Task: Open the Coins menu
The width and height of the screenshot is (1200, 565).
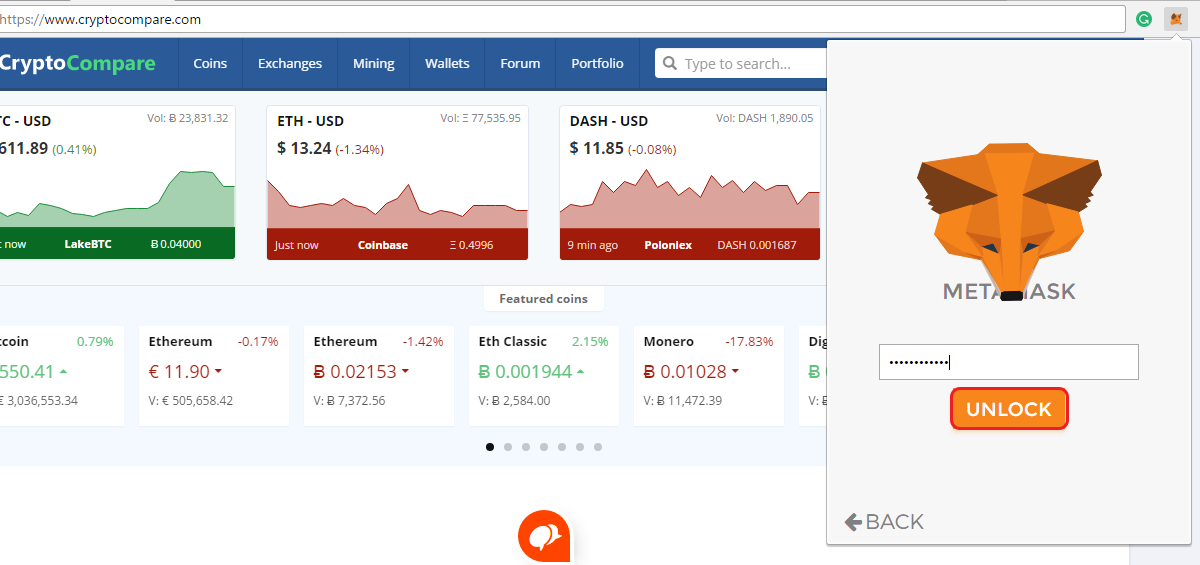Action: pos(210,64)
